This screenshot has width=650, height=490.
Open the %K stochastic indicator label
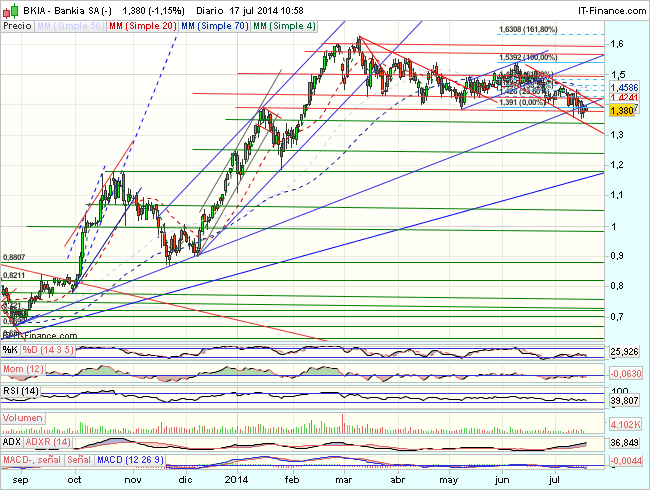point(11,348)
